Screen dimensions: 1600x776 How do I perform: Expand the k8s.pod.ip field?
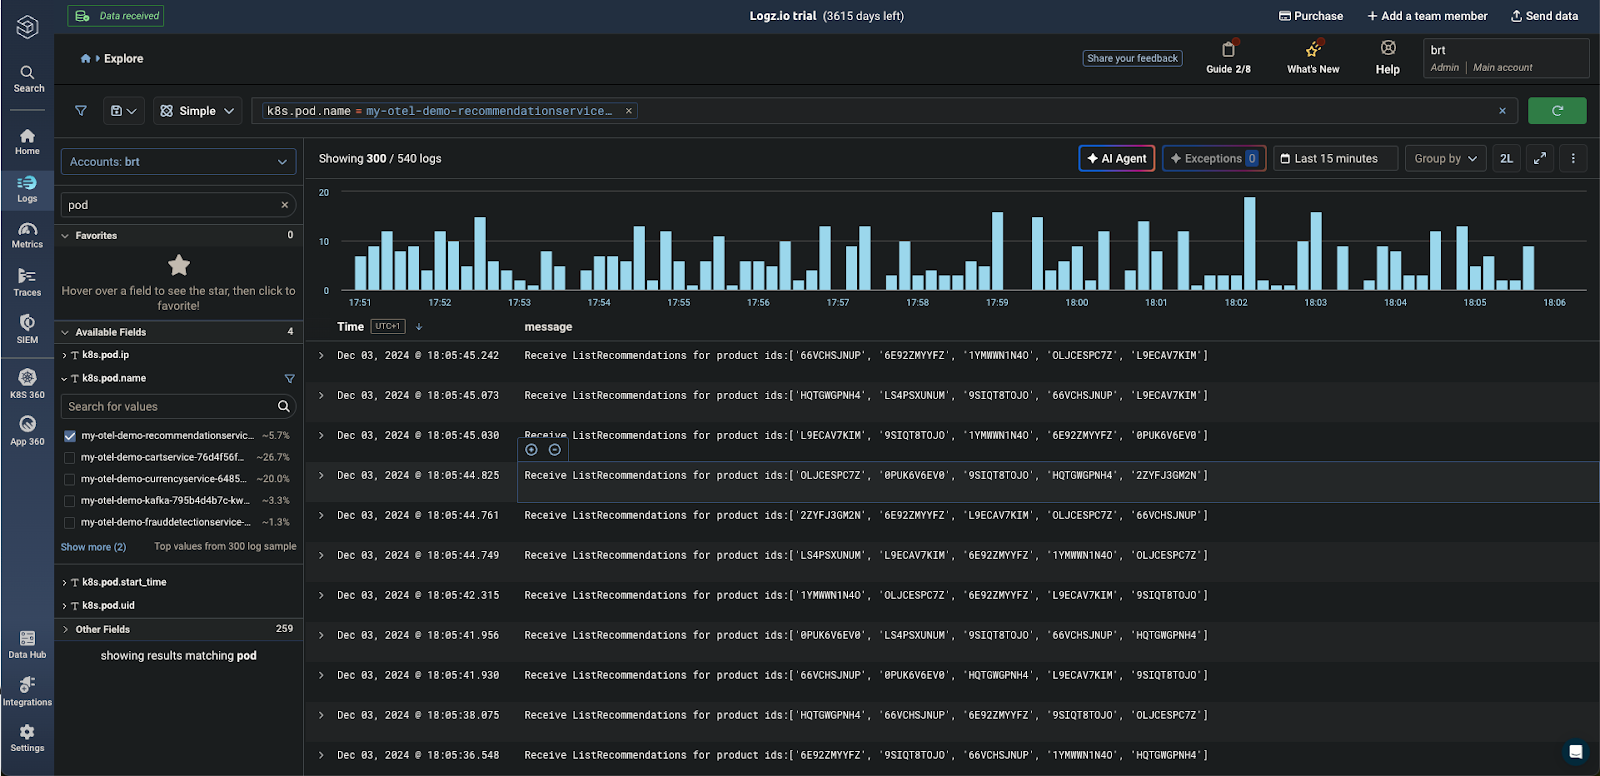click(65, 356)
